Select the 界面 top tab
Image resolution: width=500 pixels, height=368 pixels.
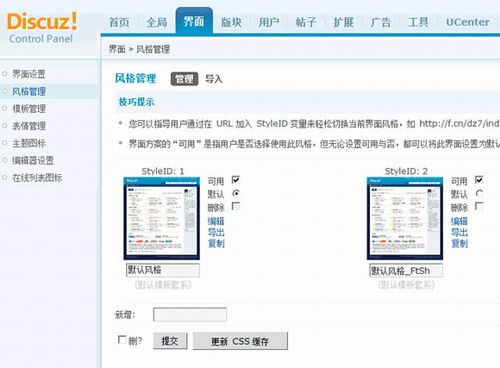[194, 22]
